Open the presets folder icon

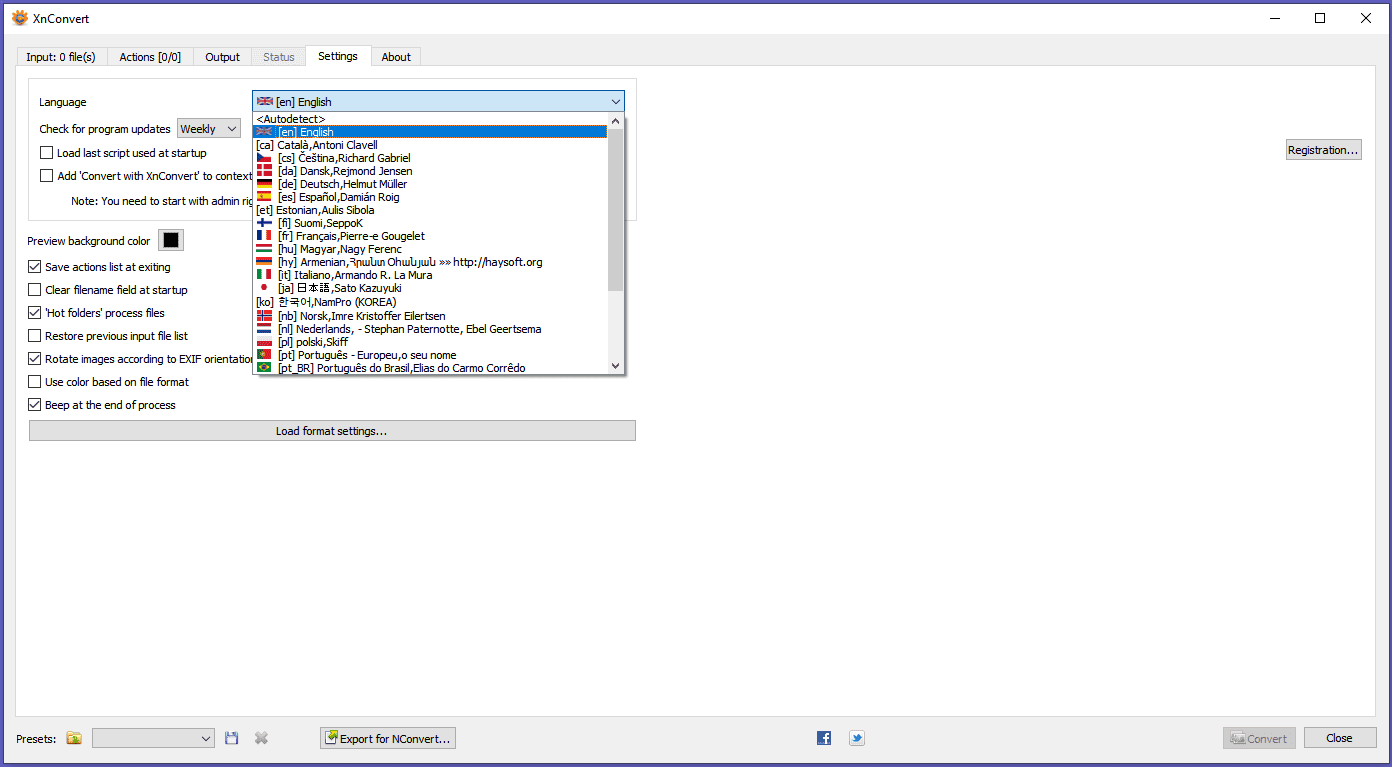tap(74, 738)
